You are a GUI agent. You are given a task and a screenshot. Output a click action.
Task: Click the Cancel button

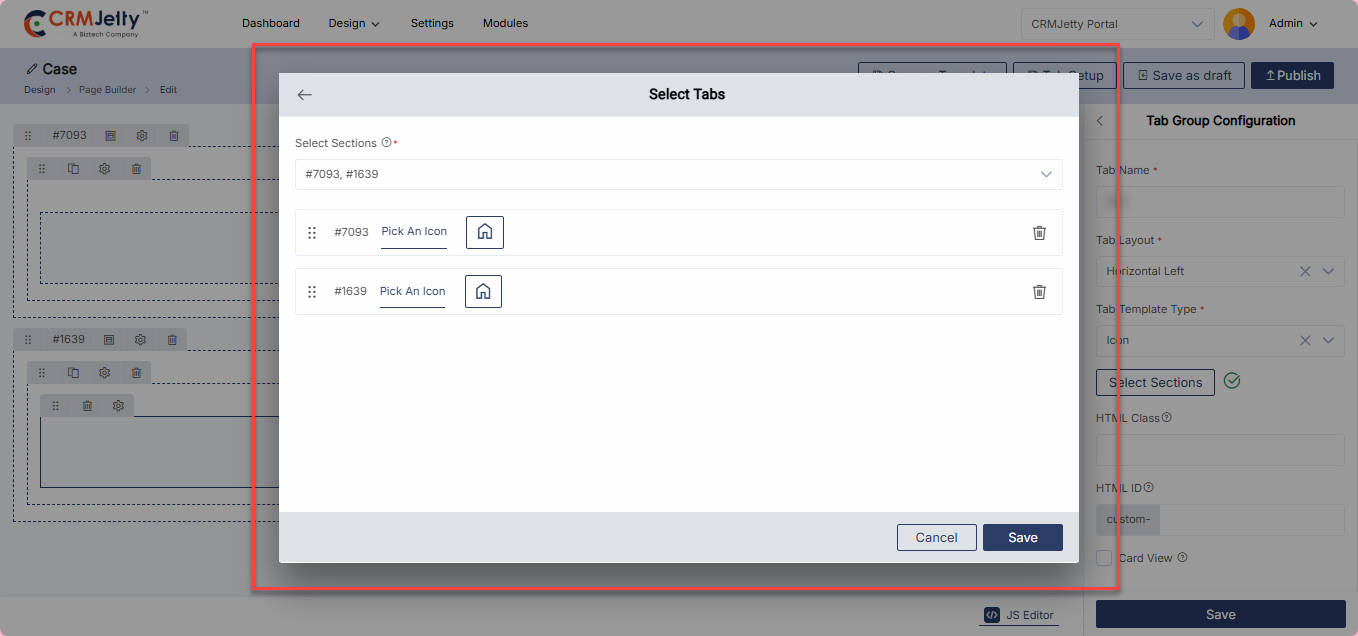coord(936,537)
